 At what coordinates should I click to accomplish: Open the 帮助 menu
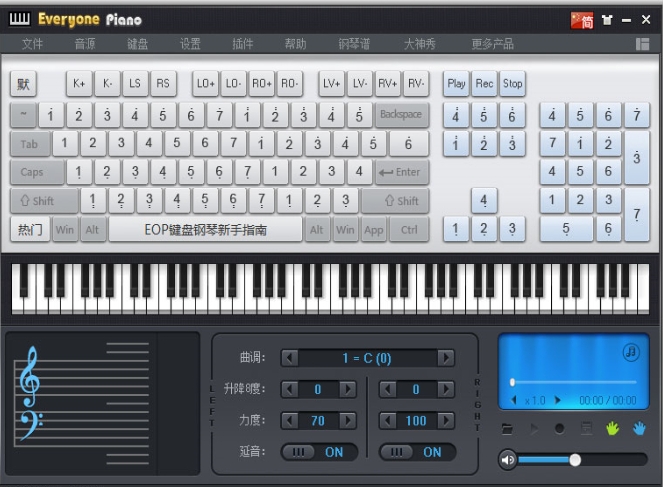coord(295,44)
